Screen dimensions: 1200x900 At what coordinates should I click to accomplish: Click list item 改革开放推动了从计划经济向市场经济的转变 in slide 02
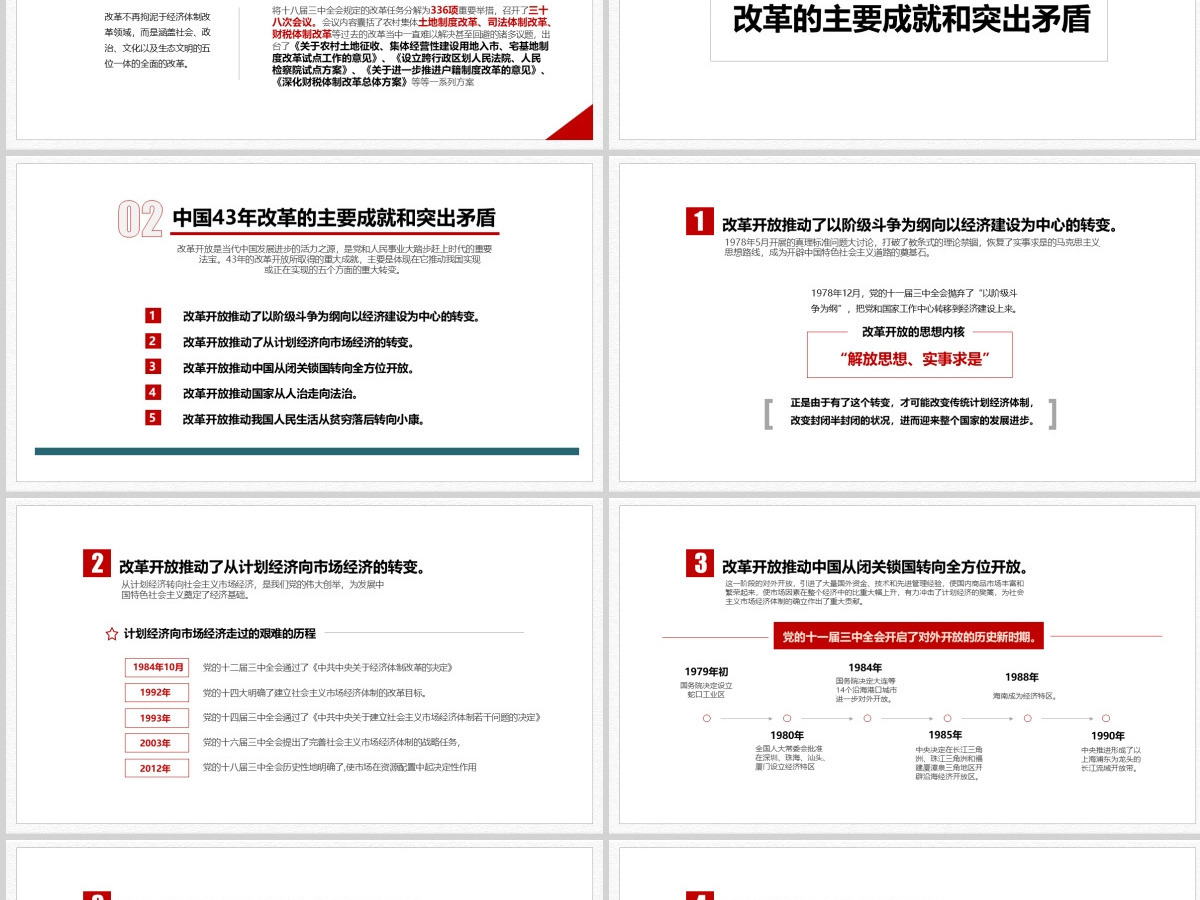(x=299, y=342)
